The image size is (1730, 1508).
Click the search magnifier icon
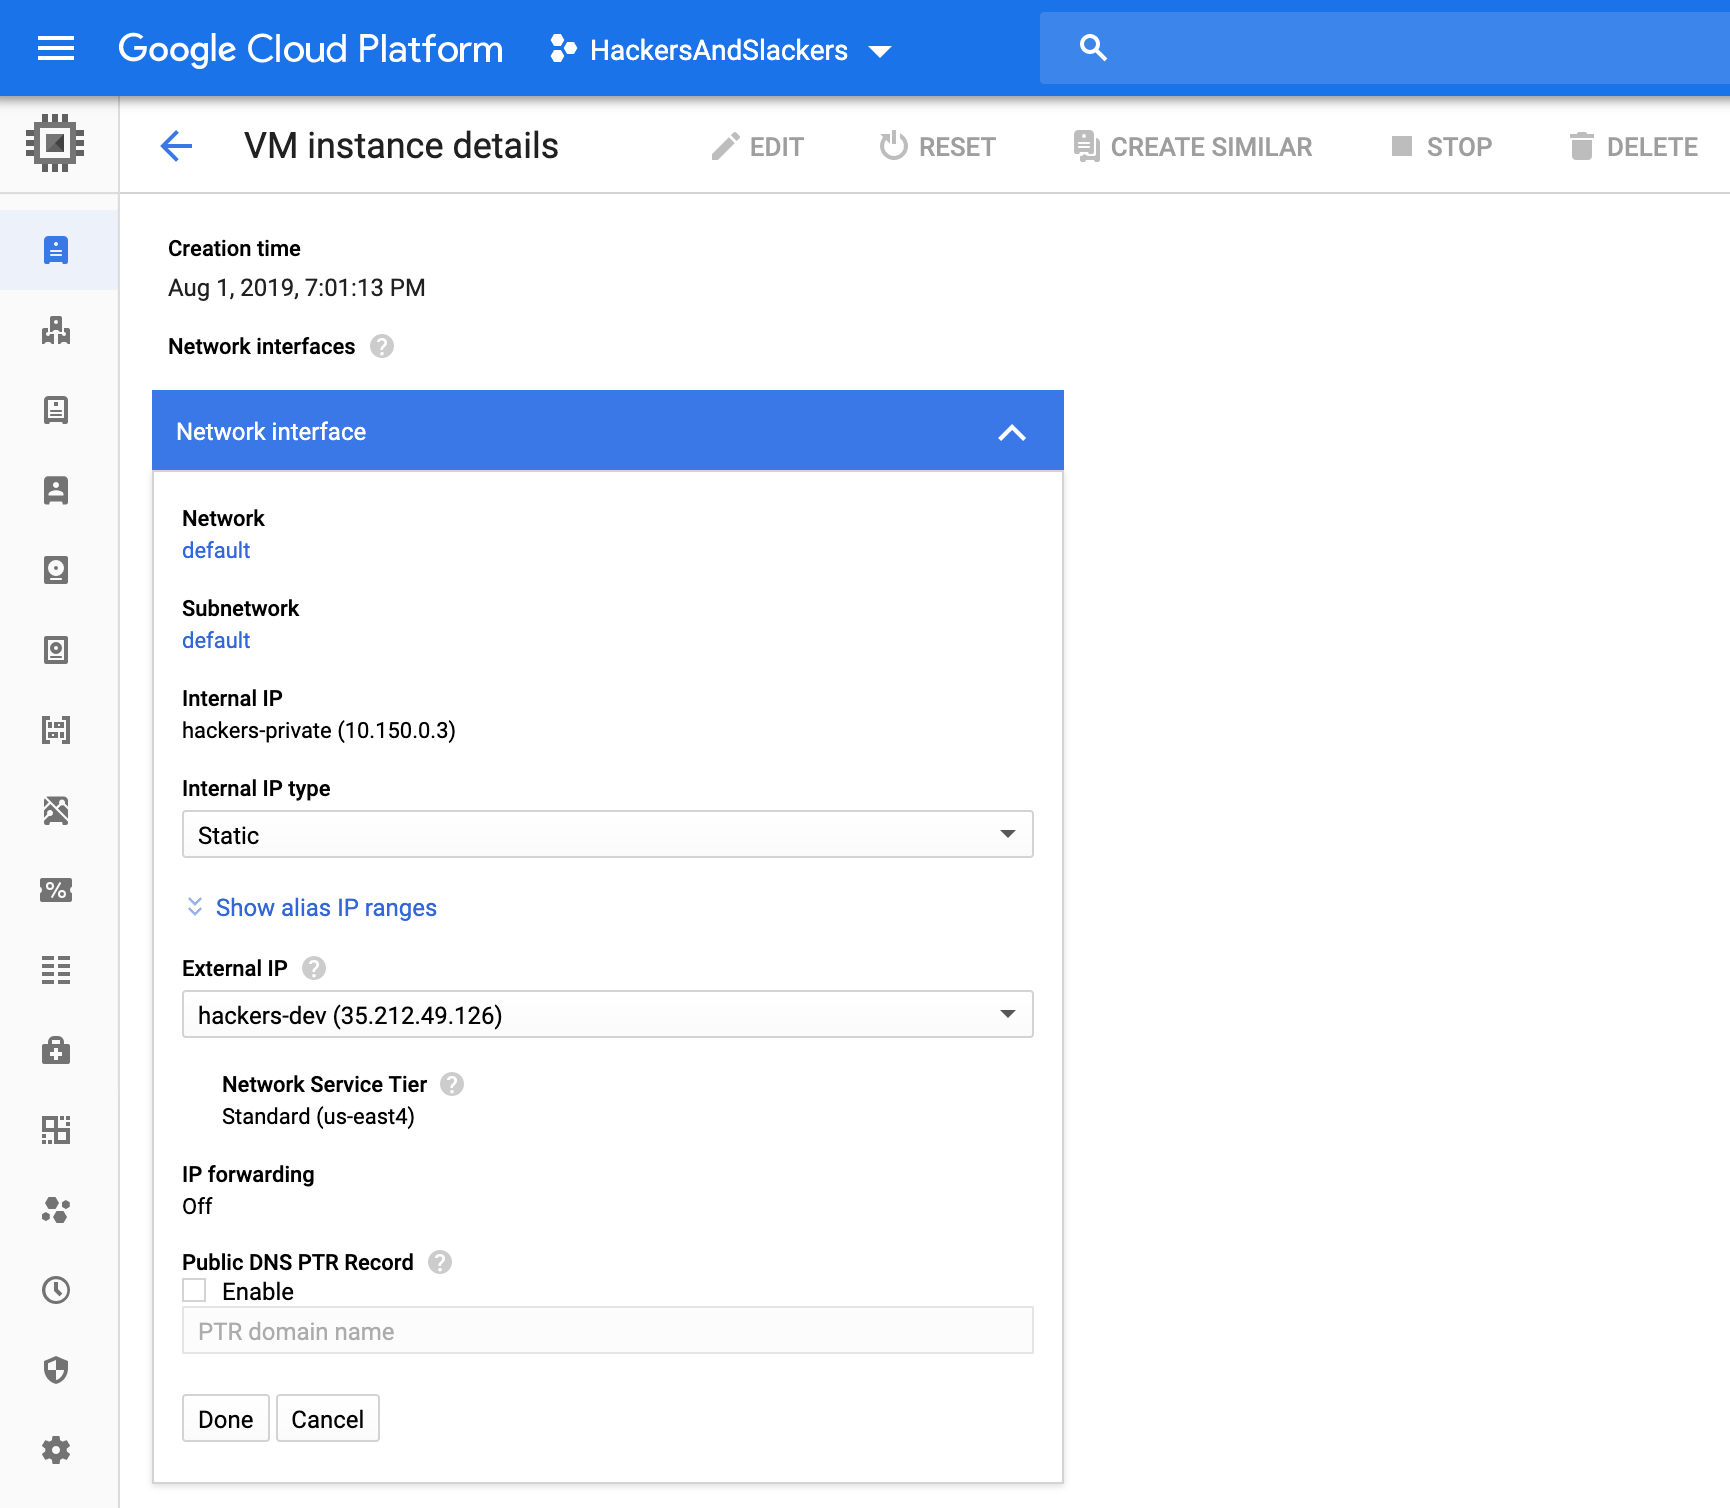pos(1093,47)
